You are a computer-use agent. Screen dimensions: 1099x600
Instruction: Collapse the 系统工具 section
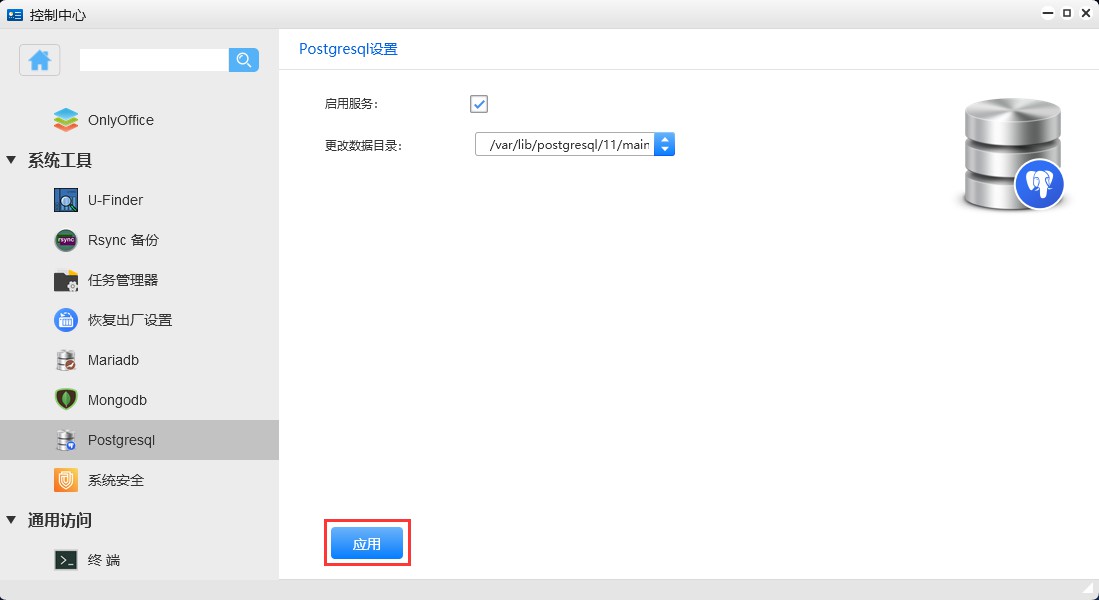pyautogui.click(x=10, y=160)
